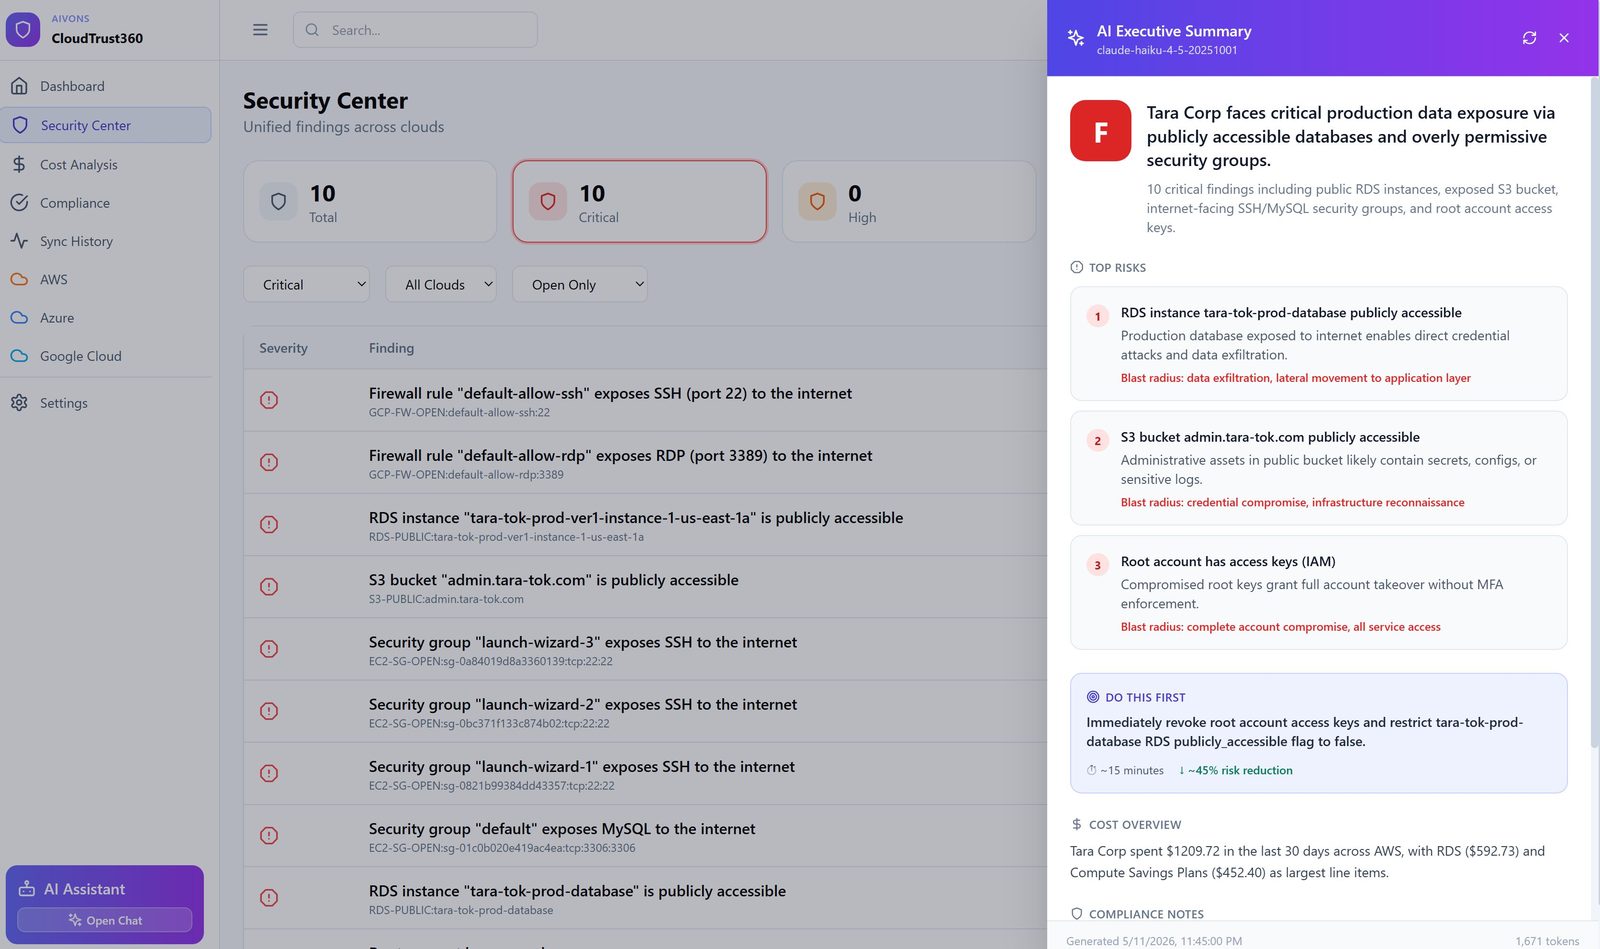Open Sync History page

tap(106, 241)
